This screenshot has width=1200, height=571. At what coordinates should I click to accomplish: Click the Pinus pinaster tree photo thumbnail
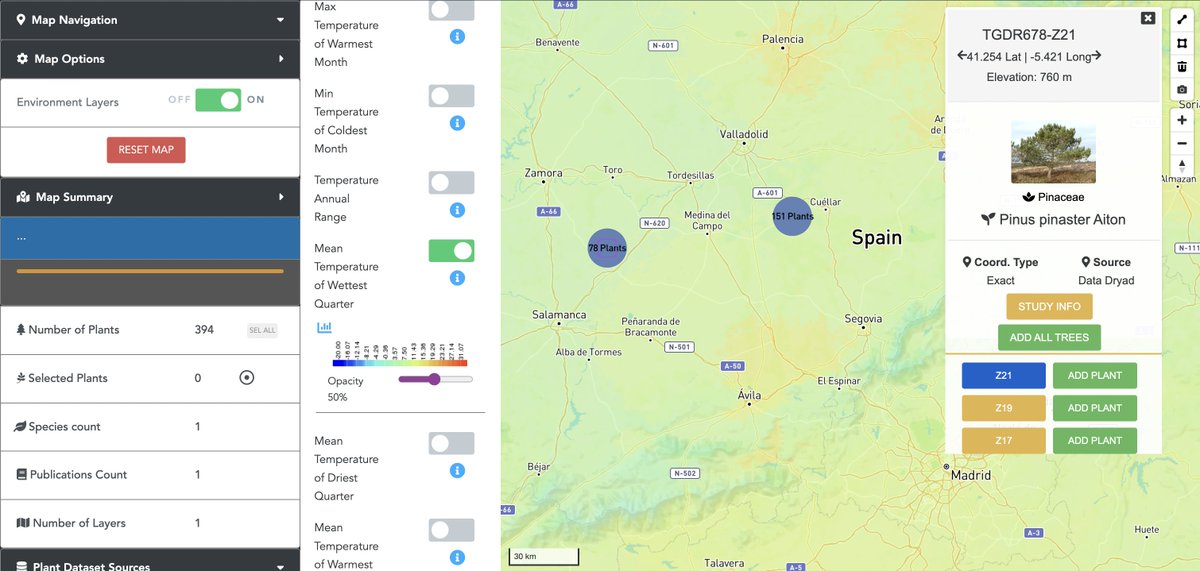coord(1053,152)
